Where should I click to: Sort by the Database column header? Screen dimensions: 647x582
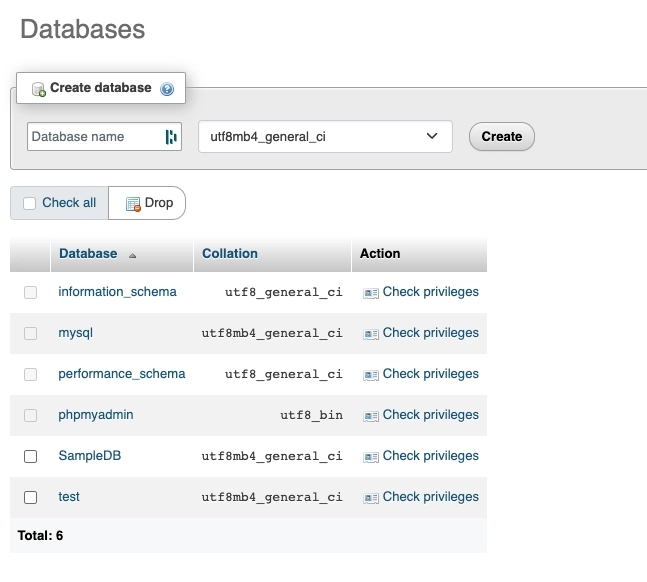point(88,253)
